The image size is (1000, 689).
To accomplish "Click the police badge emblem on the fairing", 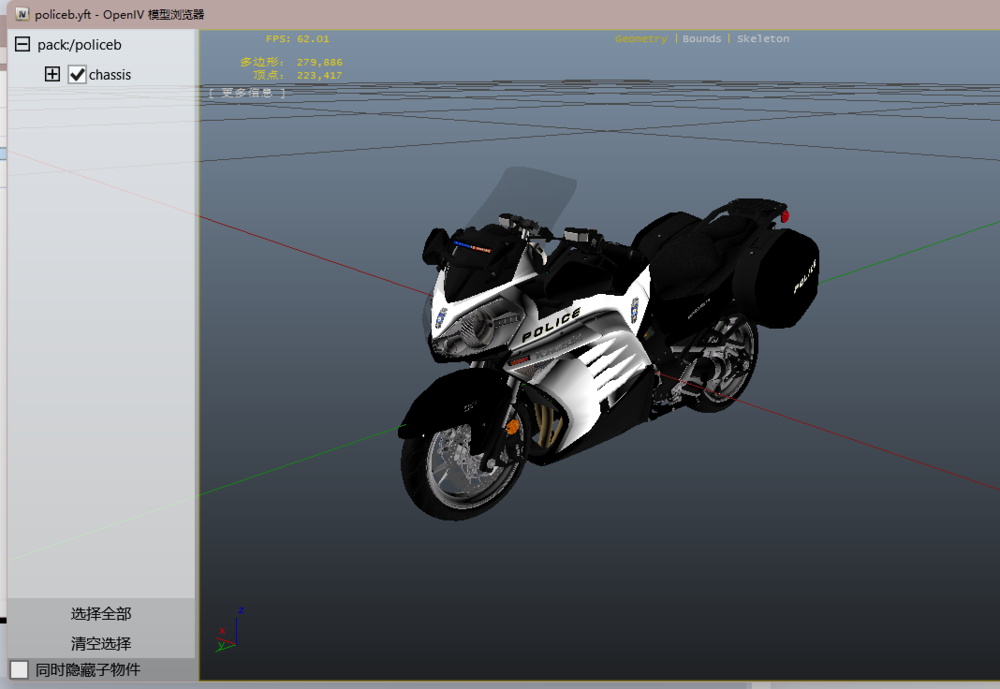I will [634, 305].
